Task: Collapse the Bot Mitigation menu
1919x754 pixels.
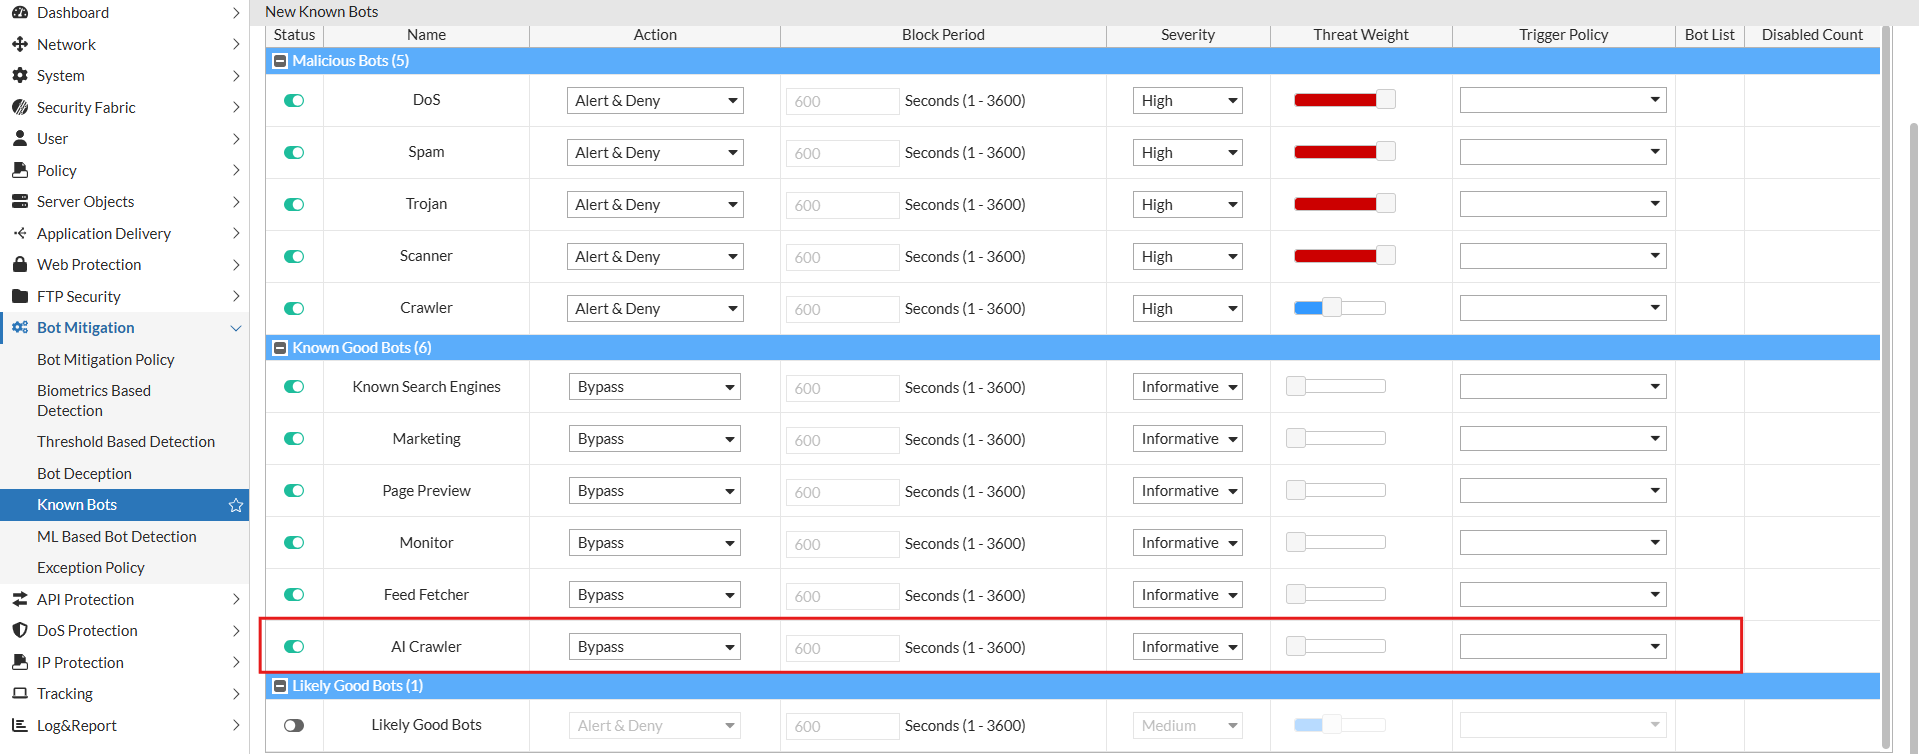Action: pyautogui.click(x=236, y=328)
